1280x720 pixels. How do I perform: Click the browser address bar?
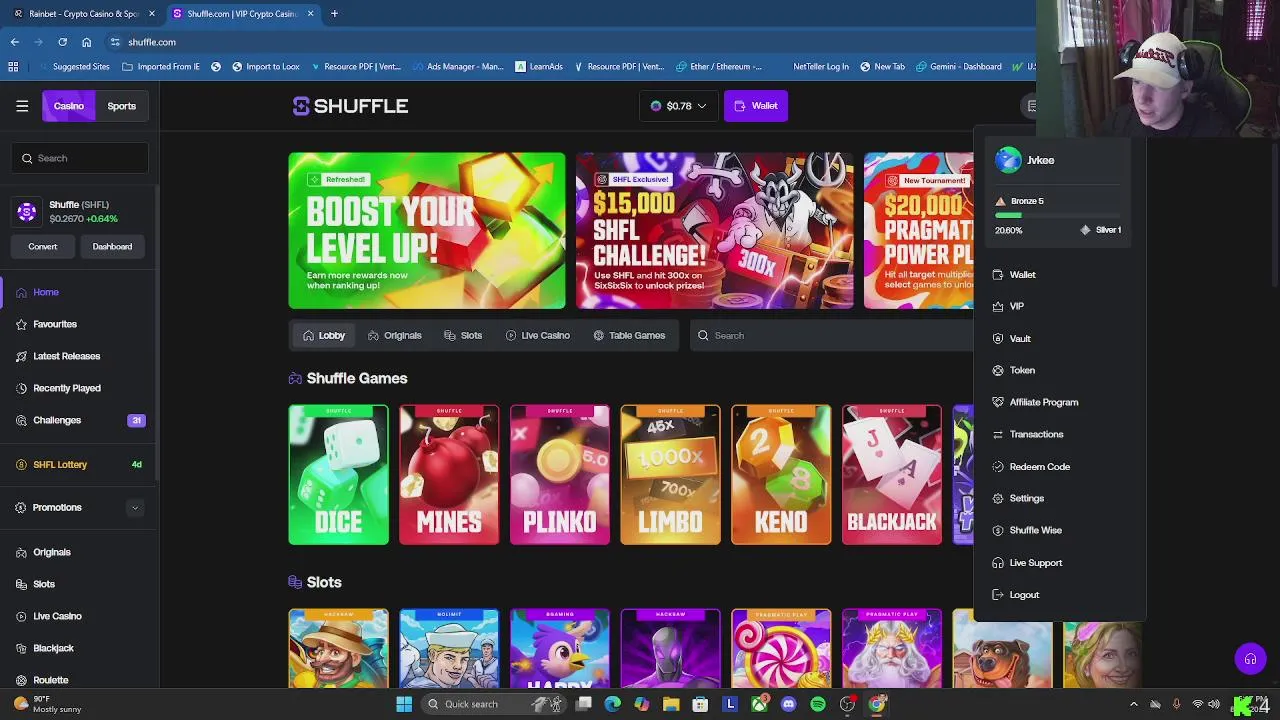click(x=570, y=42)
